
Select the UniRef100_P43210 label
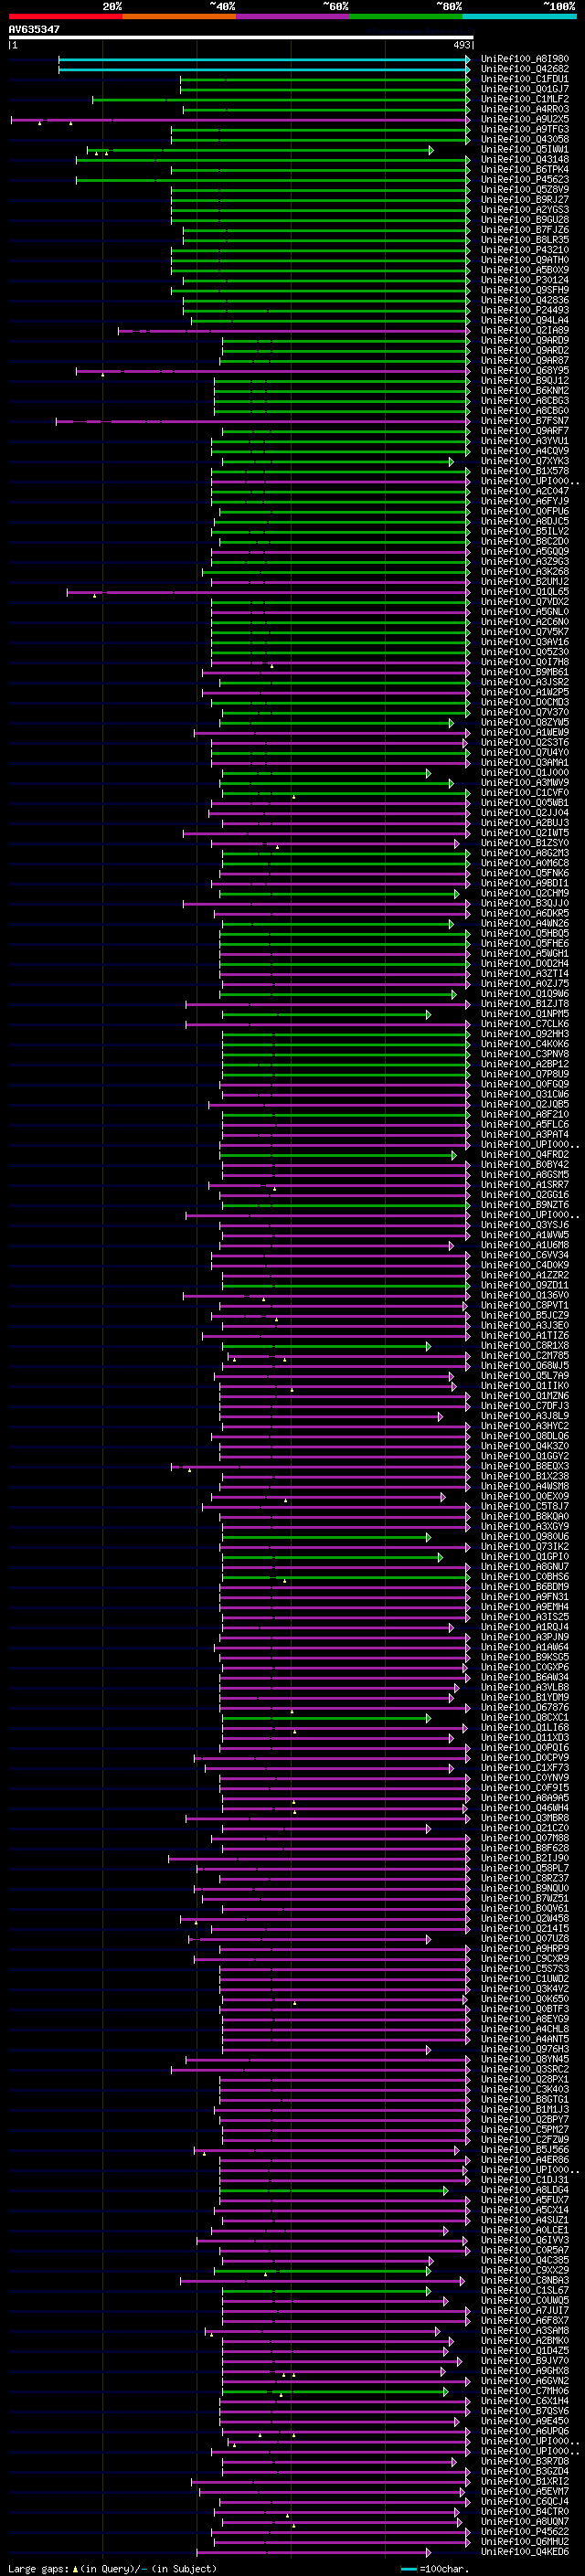(525, 250)
